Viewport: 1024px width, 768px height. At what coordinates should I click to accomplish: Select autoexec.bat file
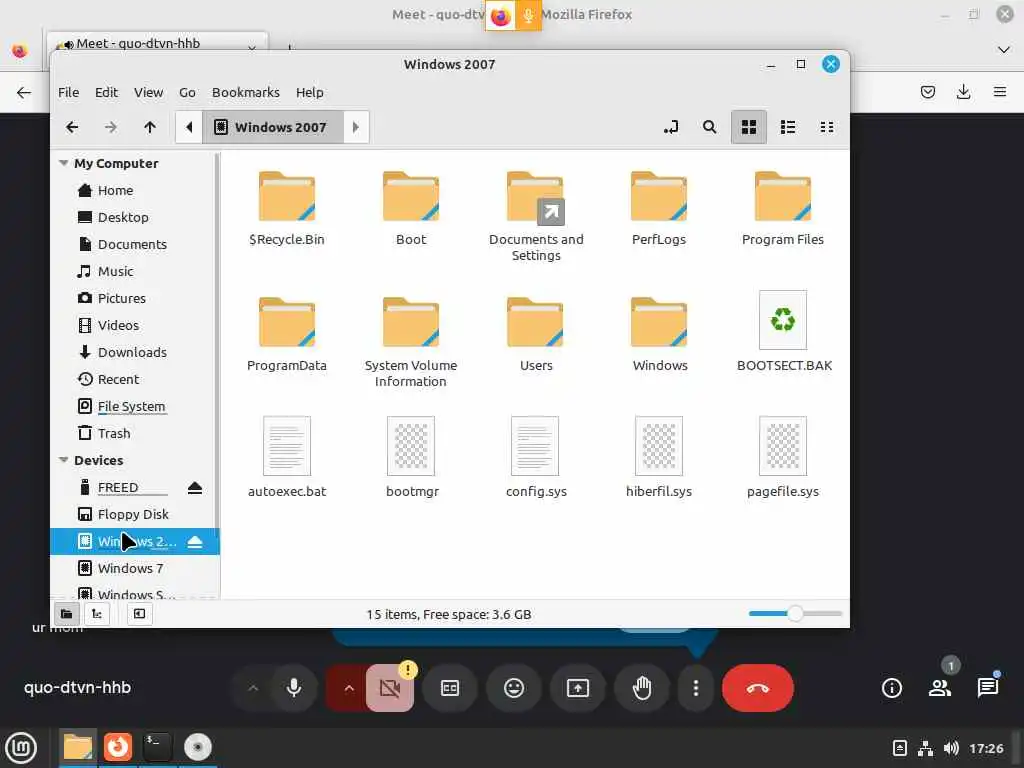[x=287, y=458]
